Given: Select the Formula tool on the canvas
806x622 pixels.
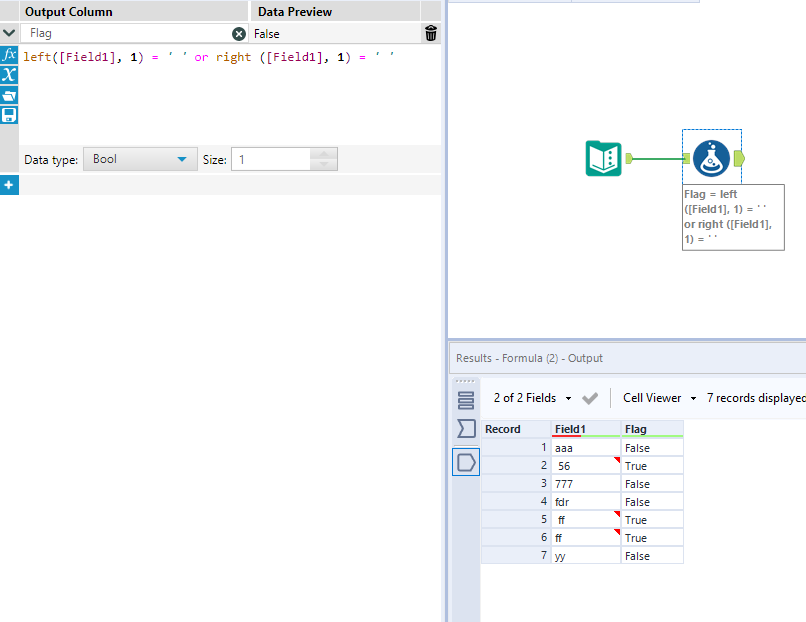Looking at the screenshot, I should 711,157.
